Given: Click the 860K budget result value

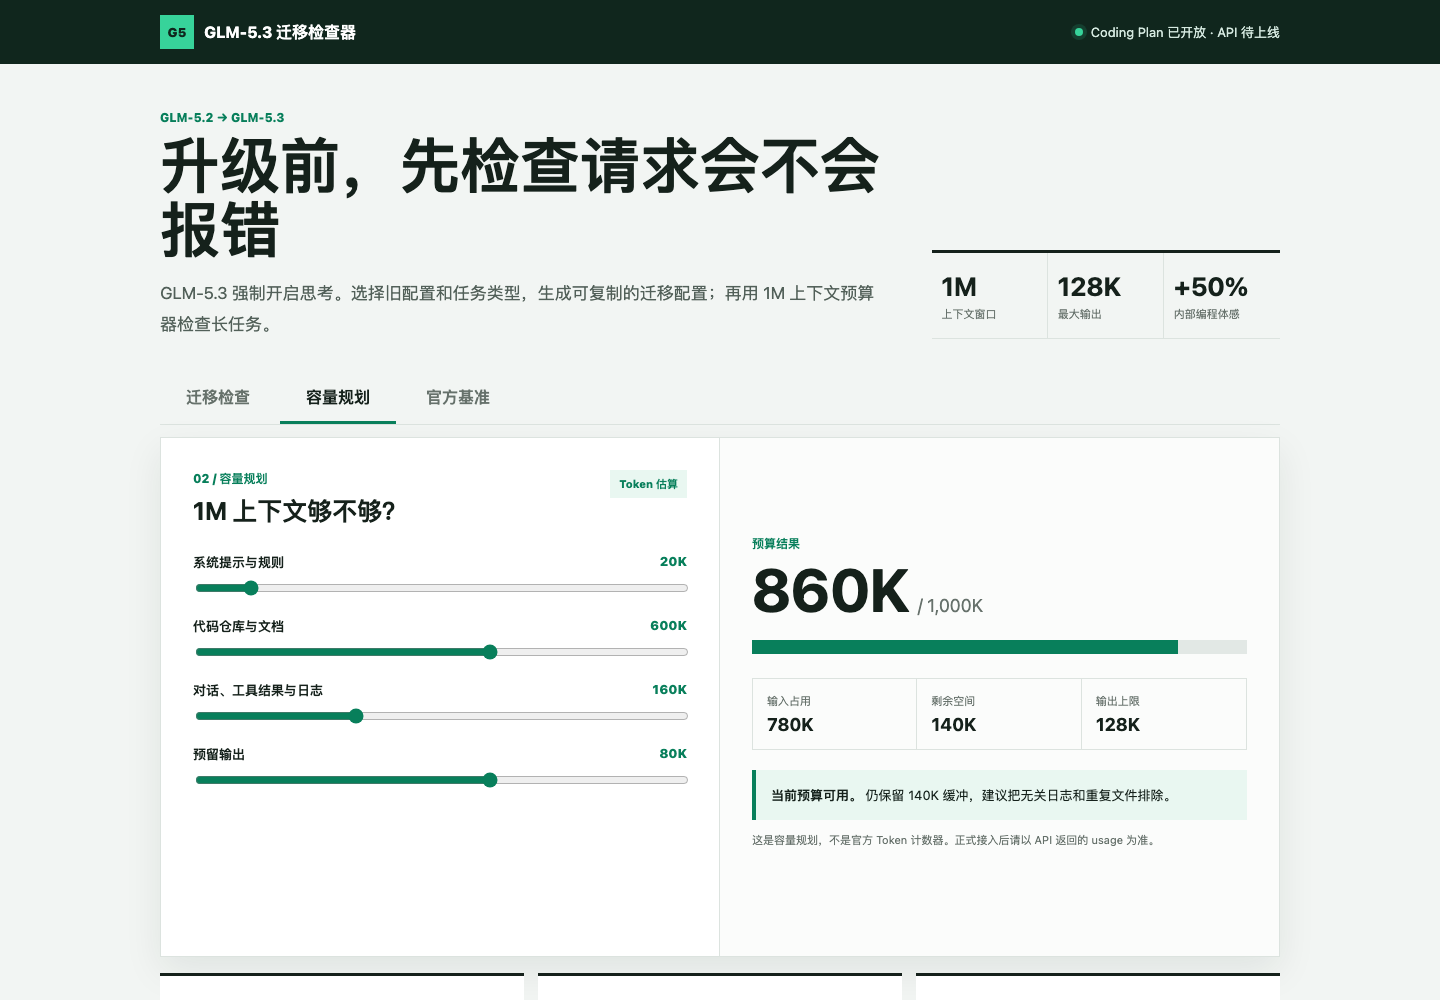Looking at the screenshot, I should pos(831,591).
